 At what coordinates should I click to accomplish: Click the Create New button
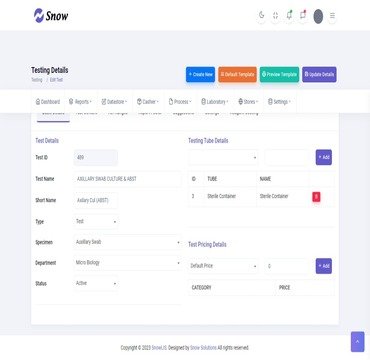click(200, 74)
